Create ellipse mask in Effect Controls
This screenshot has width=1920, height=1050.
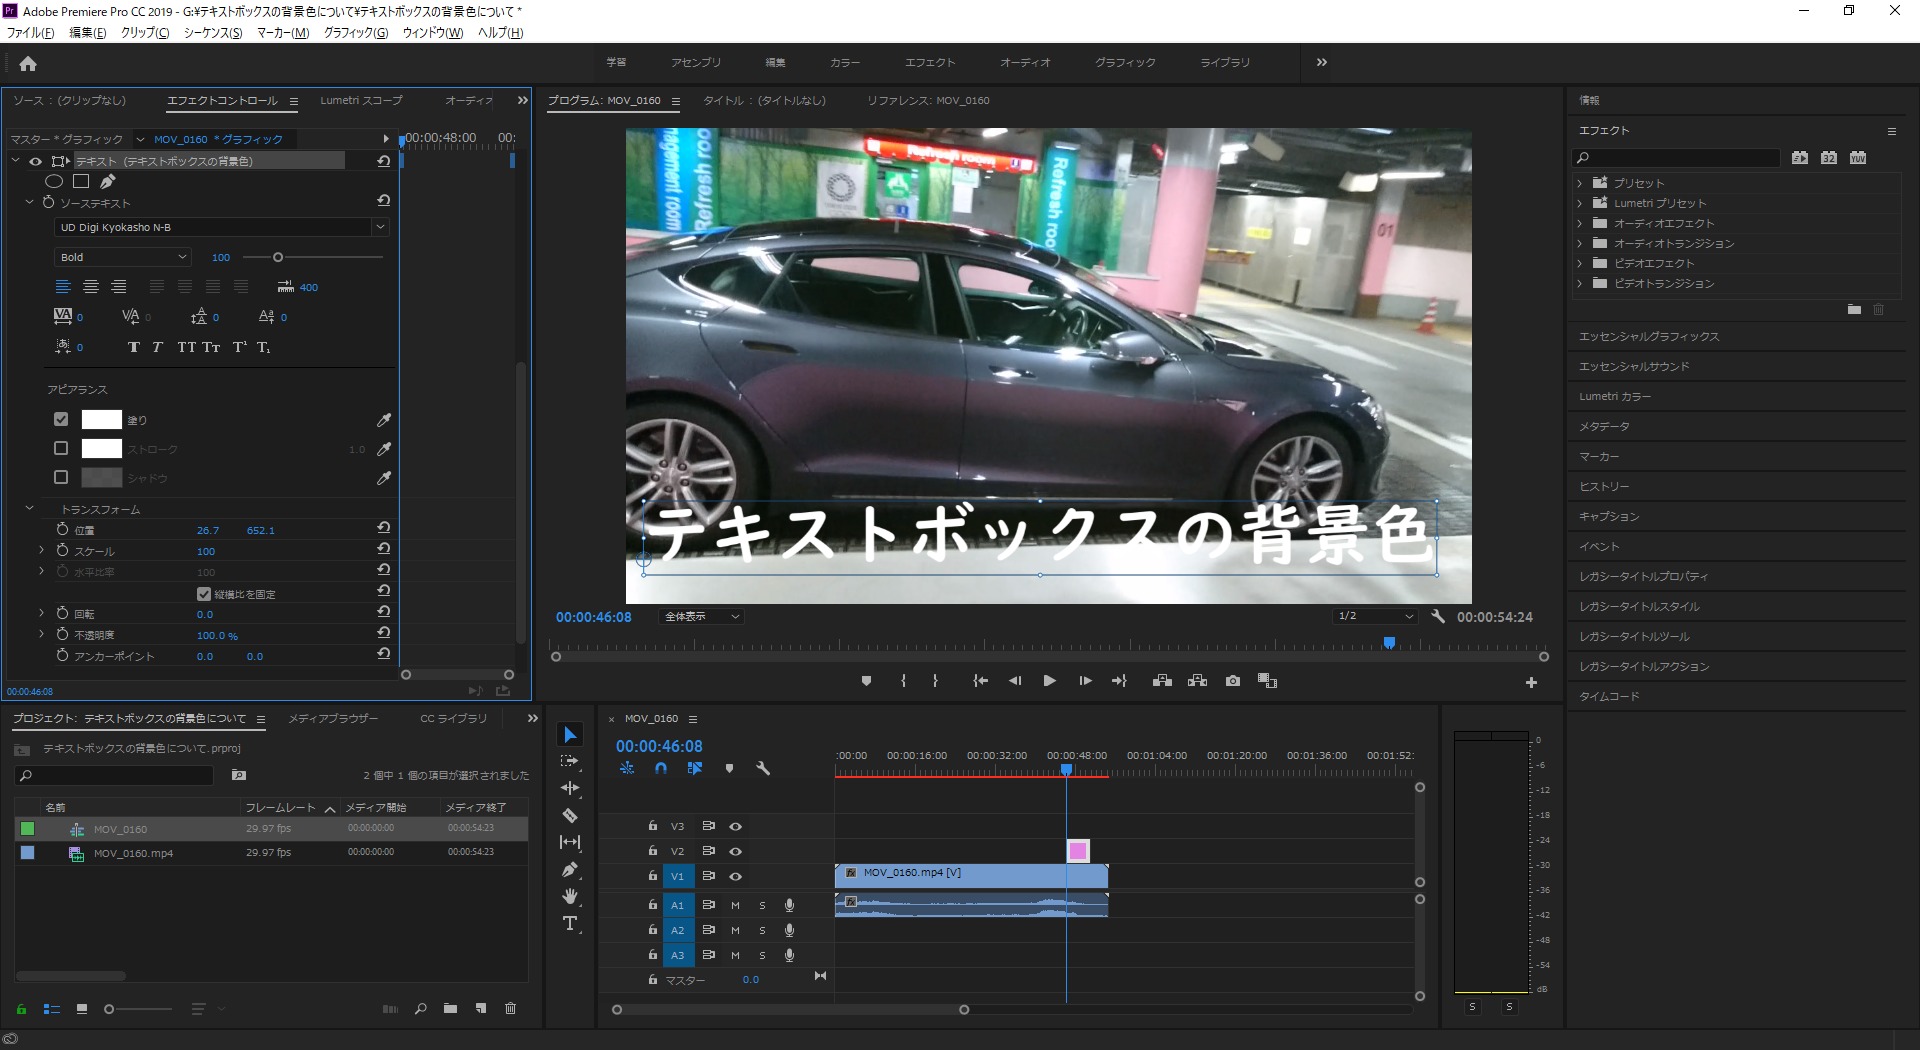[x=54, y=181]
